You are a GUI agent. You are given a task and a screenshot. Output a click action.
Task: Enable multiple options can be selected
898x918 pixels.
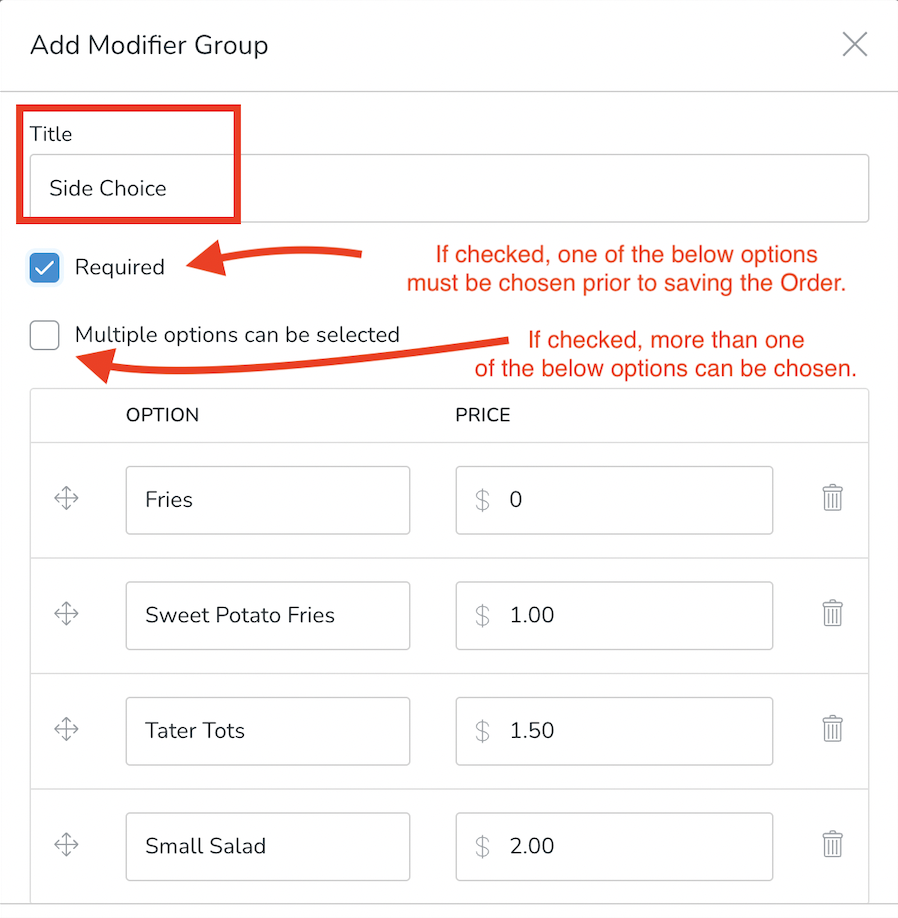point(44,336)
